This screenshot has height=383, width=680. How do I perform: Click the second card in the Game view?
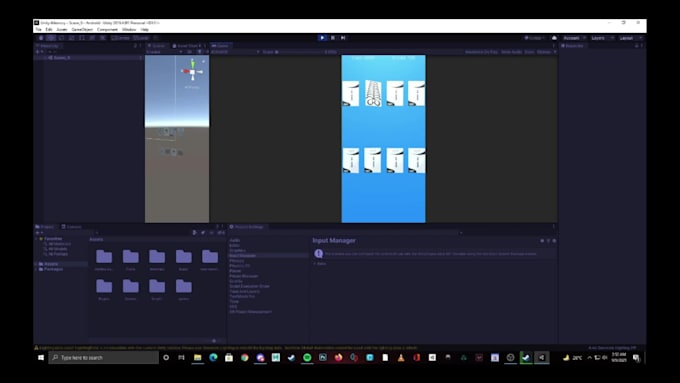(x=373, y=93)
